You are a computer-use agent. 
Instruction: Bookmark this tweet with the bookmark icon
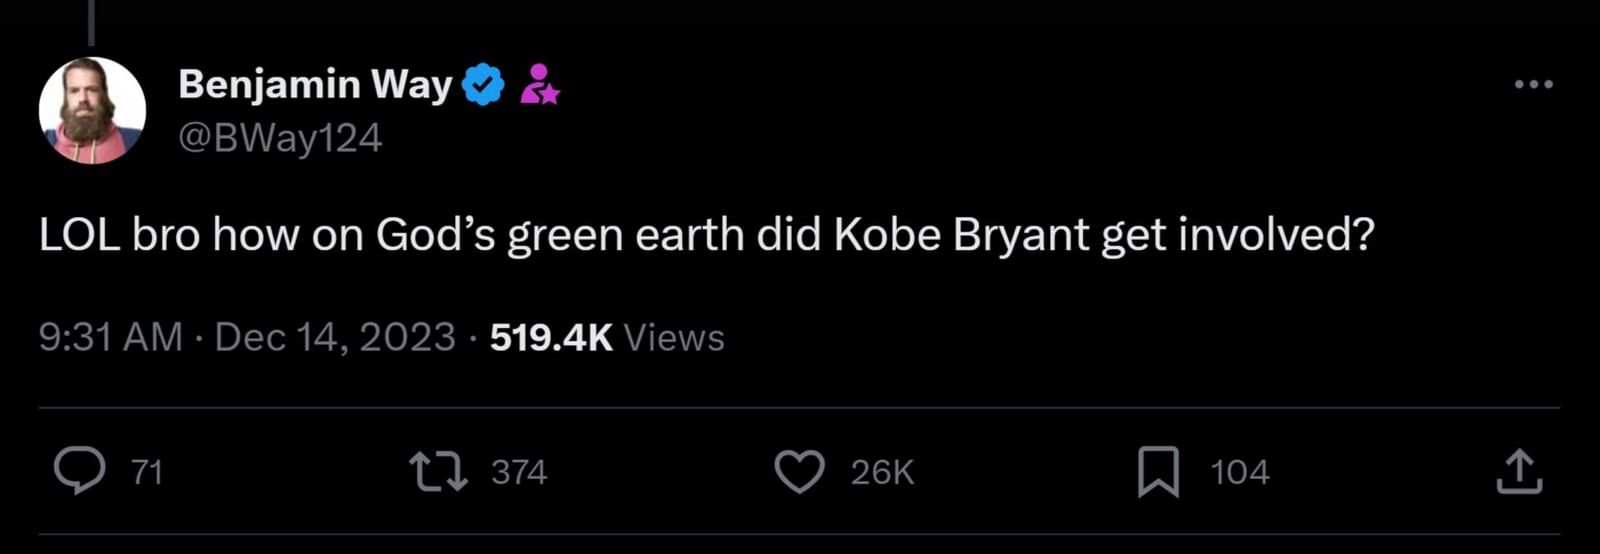click(x=1158, y=471)
